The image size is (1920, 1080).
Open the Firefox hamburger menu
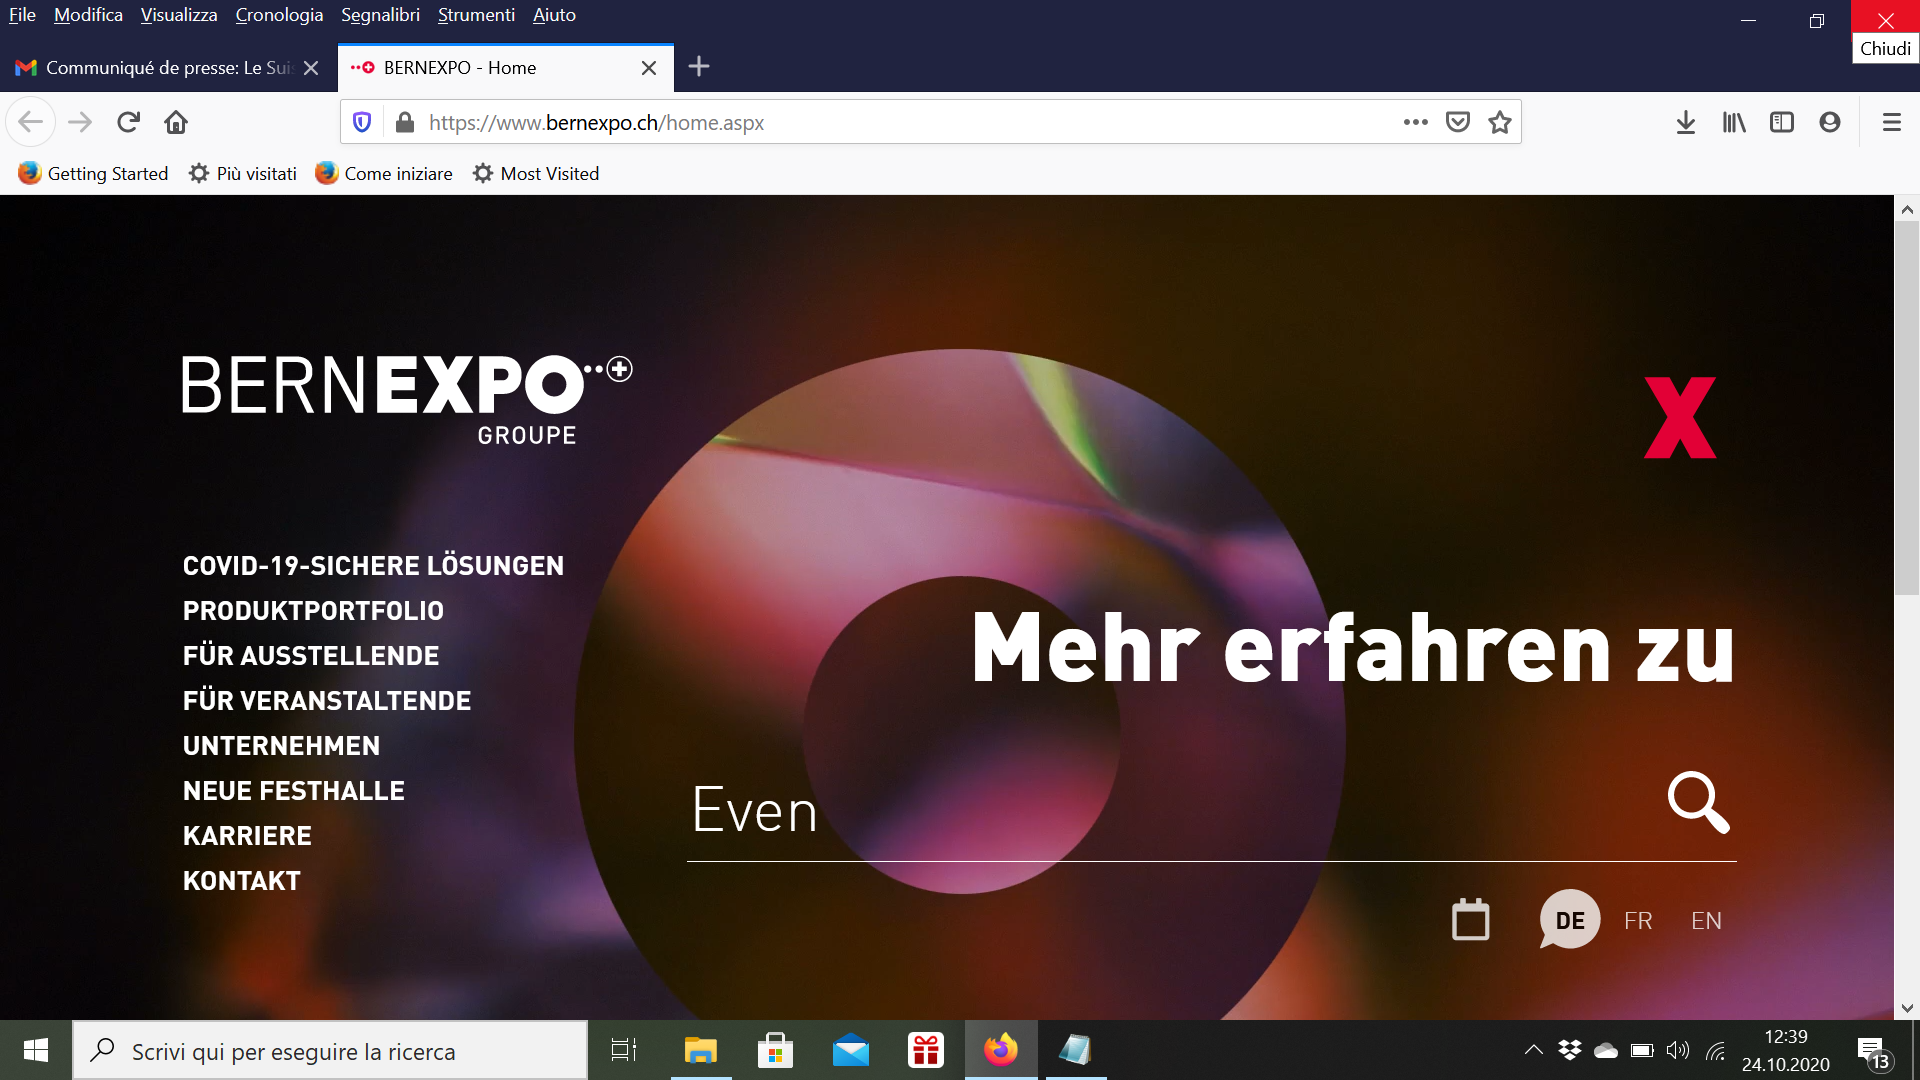pos(1892,122)
